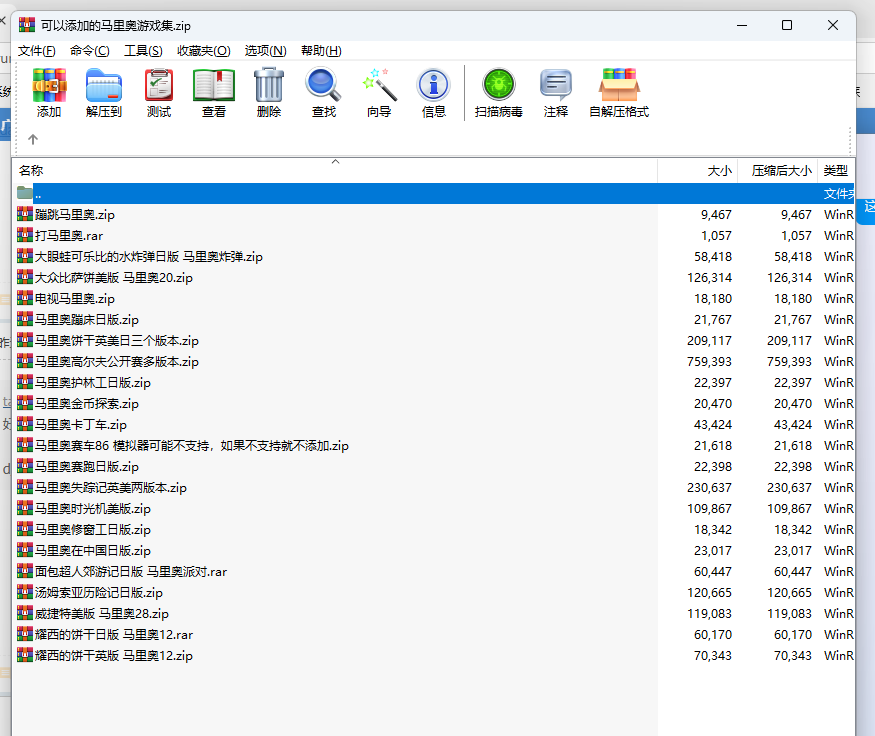
Task: Click the 测试 (Test) toolbar icon
Action: click(159, 92)
